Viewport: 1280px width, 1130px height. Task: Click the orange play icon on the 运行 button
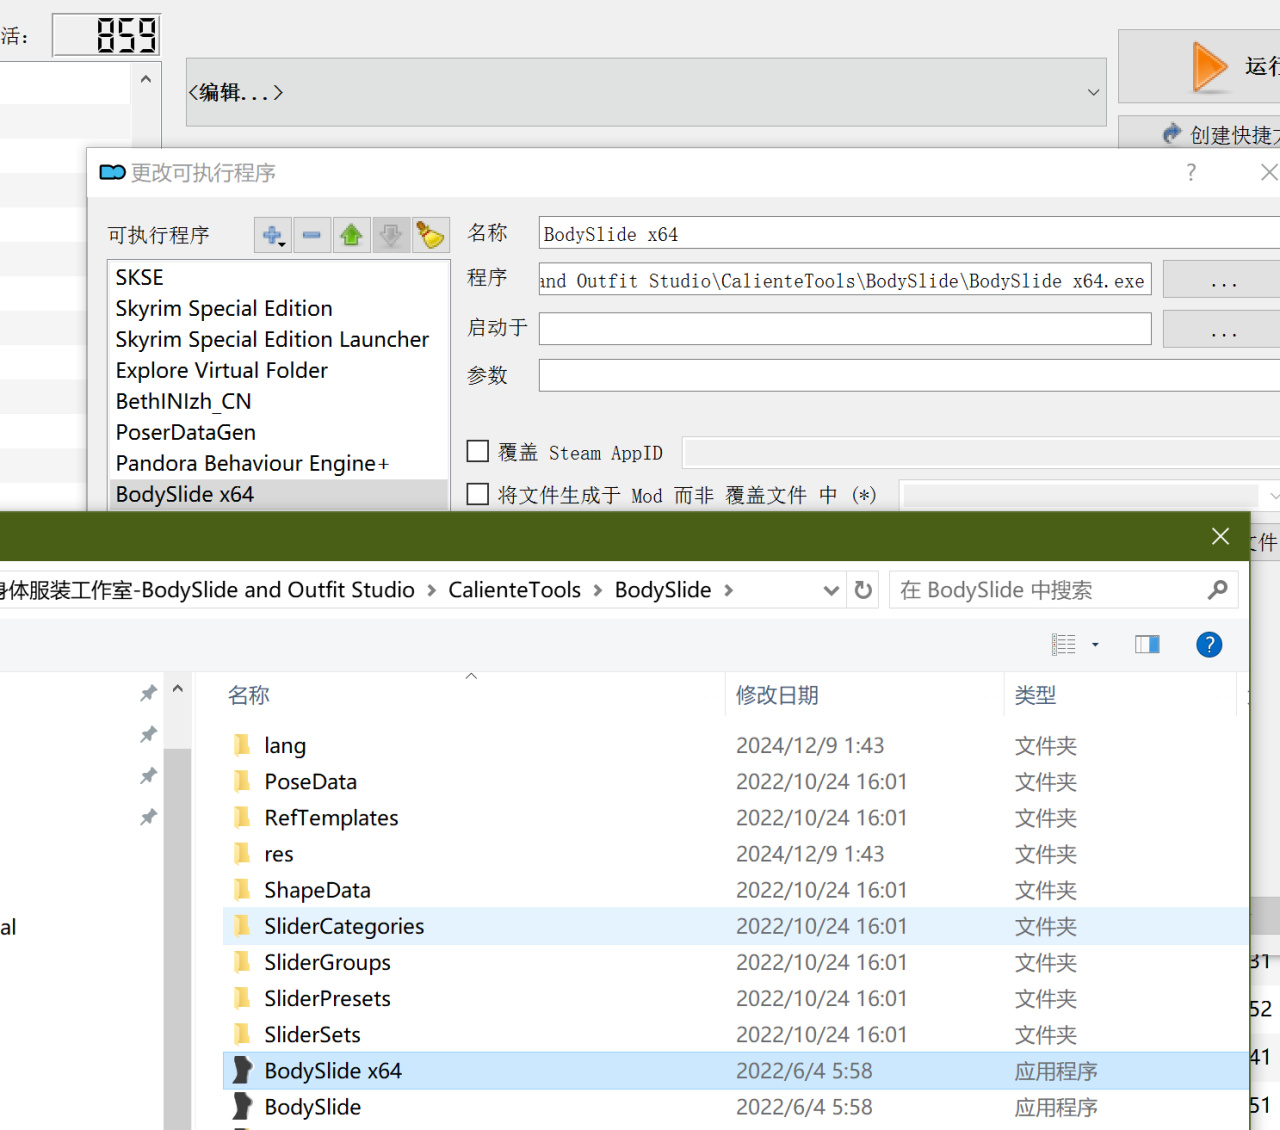click(x=1210, y=67)
